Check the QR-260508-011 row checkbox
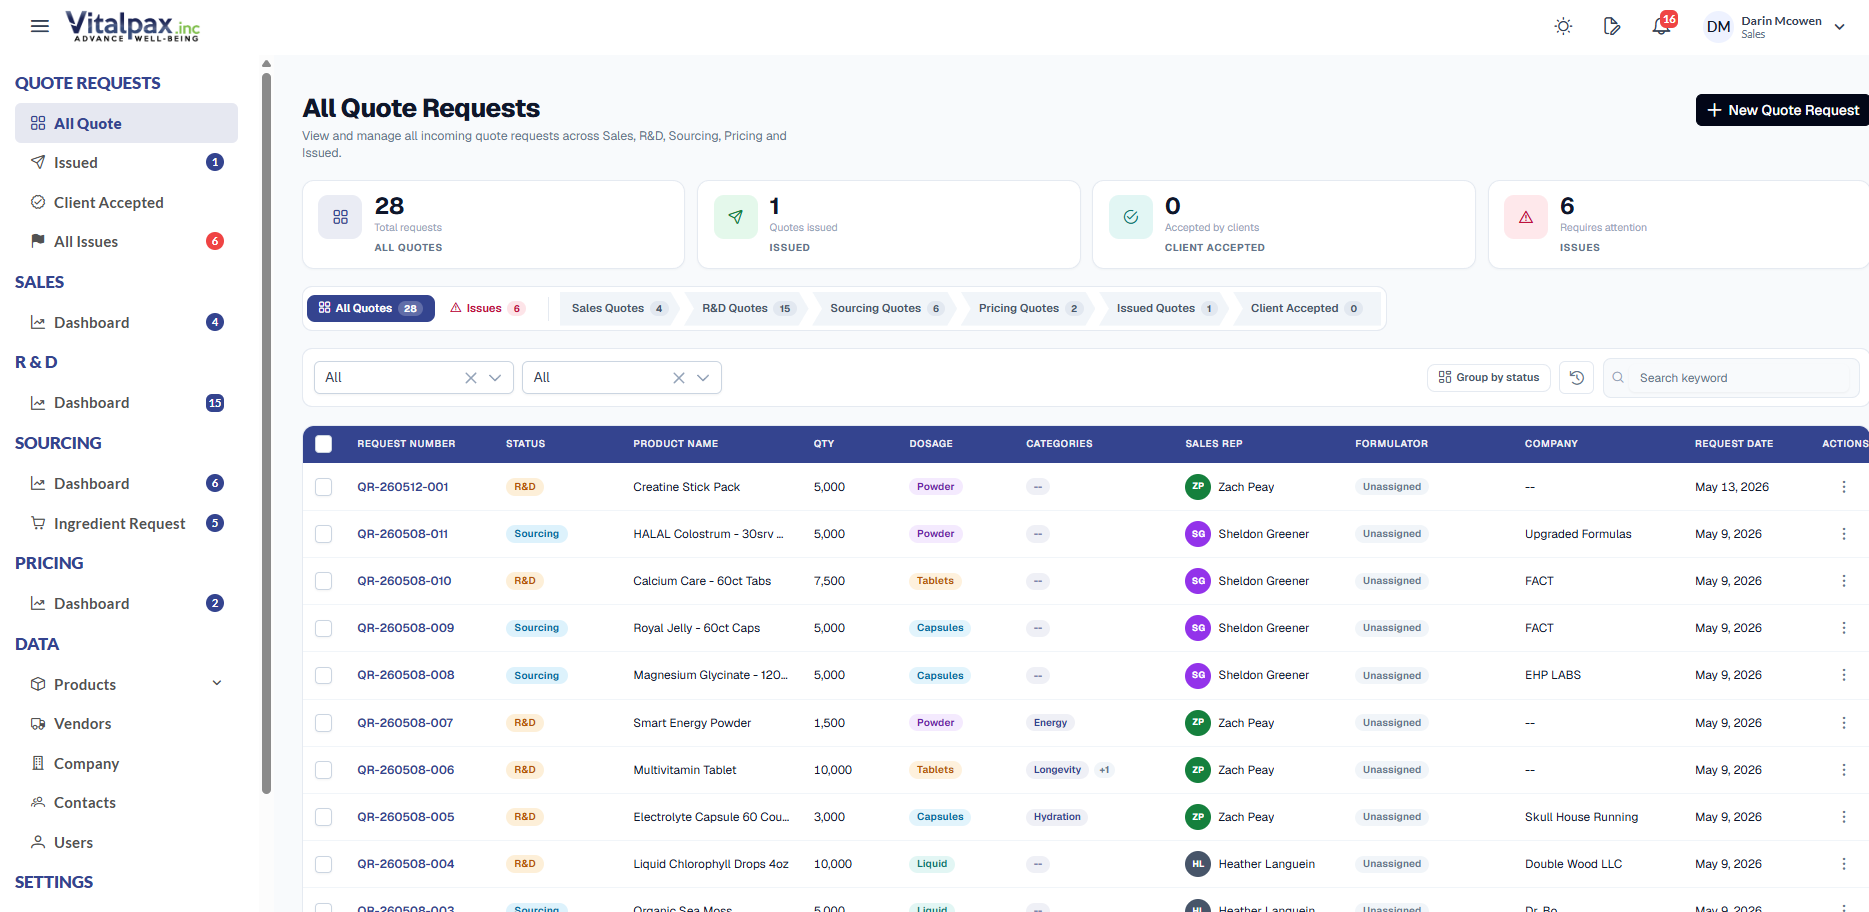This screenshot has width=1869, height=912. 324,534
